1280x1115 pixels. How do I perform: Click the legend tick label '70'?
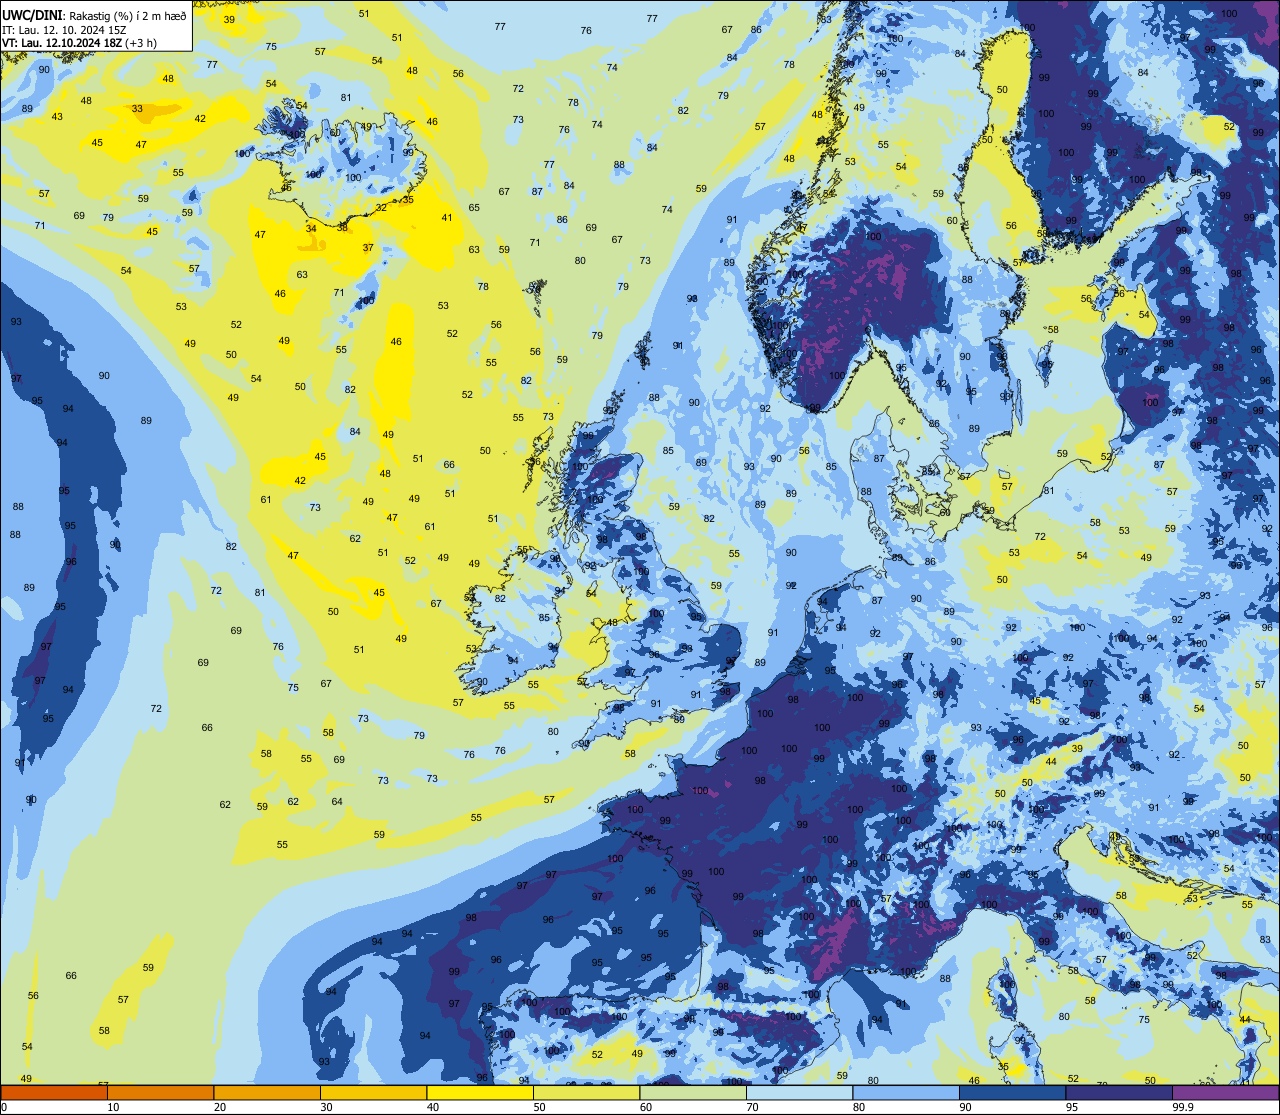pyautogui.click(x=752, y=1107)
